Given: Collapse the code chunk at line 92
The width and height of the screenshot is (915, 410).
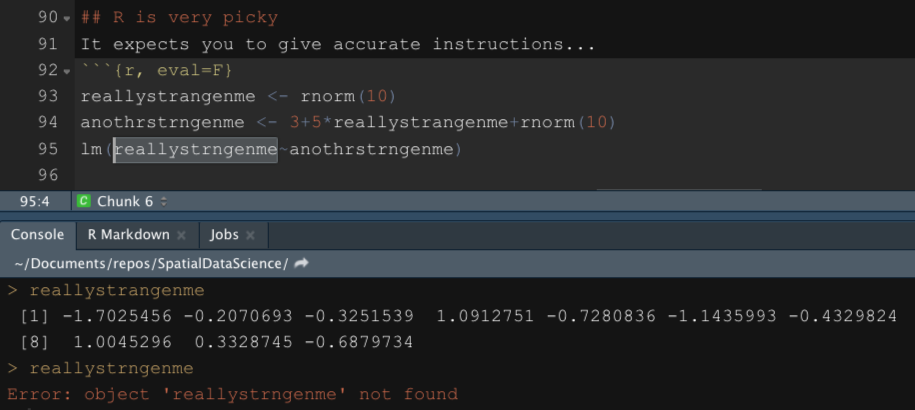Looking at the screenshot, I should pyautogui.click(x=67, y=71).
